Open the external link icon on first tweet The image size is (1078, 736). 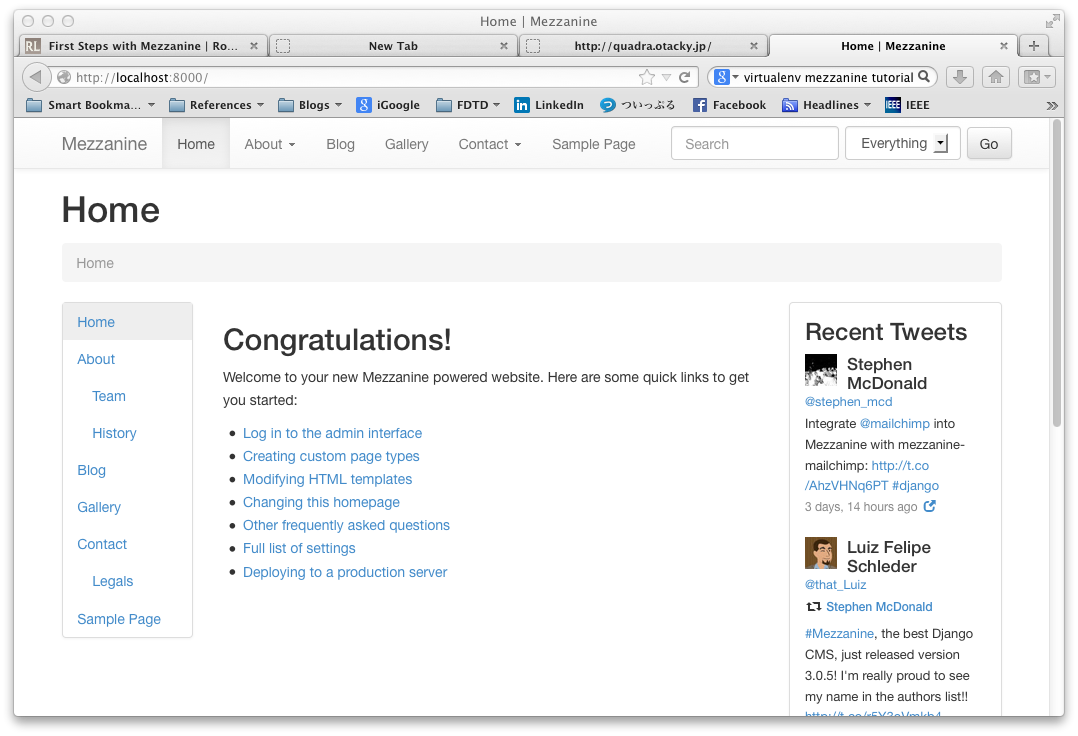coord(930,506)
